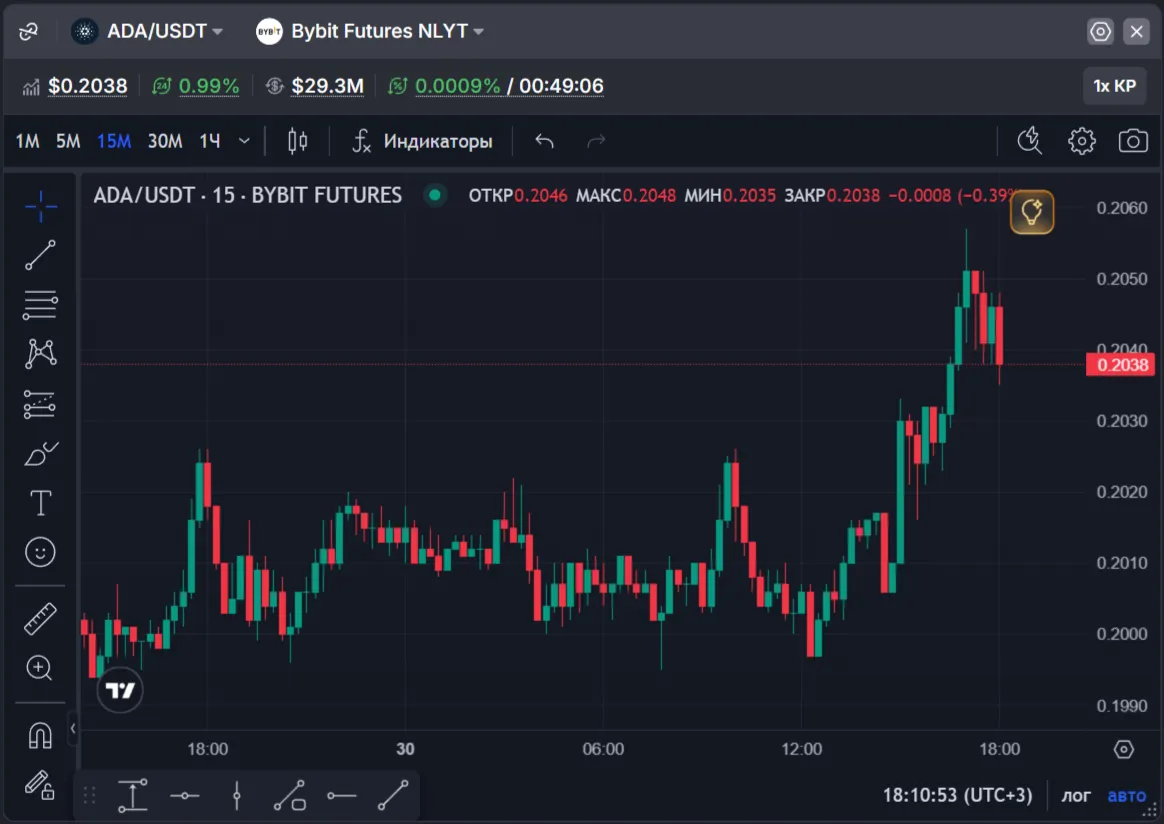
Task: Toggle lock all drawings
Action: (x=40, y=785)
